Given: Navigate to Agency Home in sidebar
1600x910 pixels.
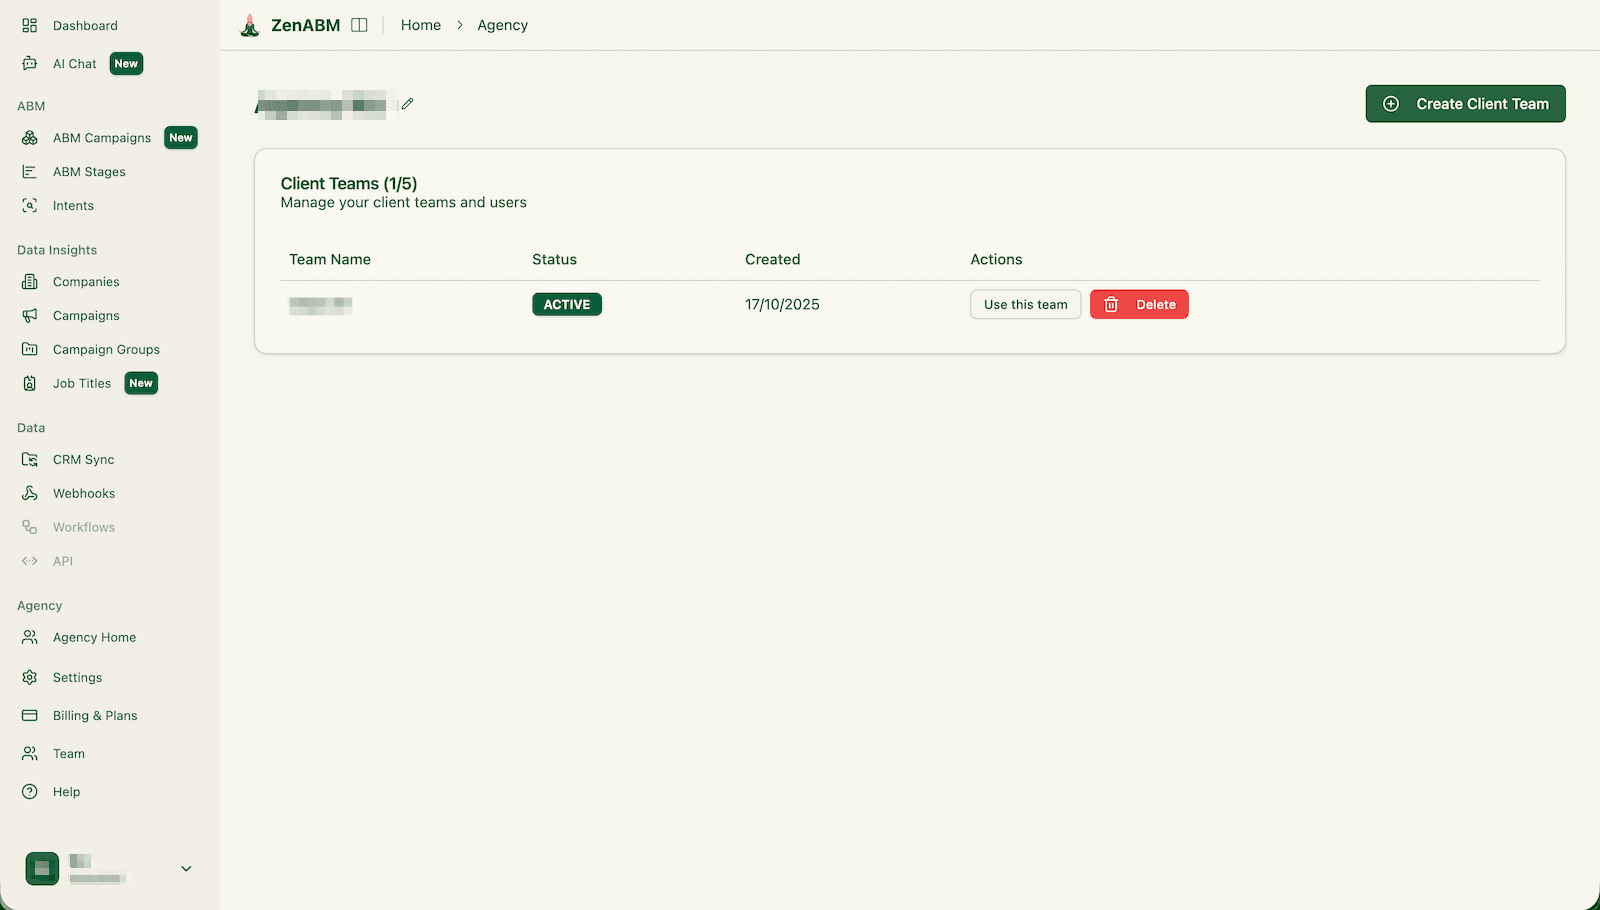Looking at the screenshot, I should click(x=94, y=638).
